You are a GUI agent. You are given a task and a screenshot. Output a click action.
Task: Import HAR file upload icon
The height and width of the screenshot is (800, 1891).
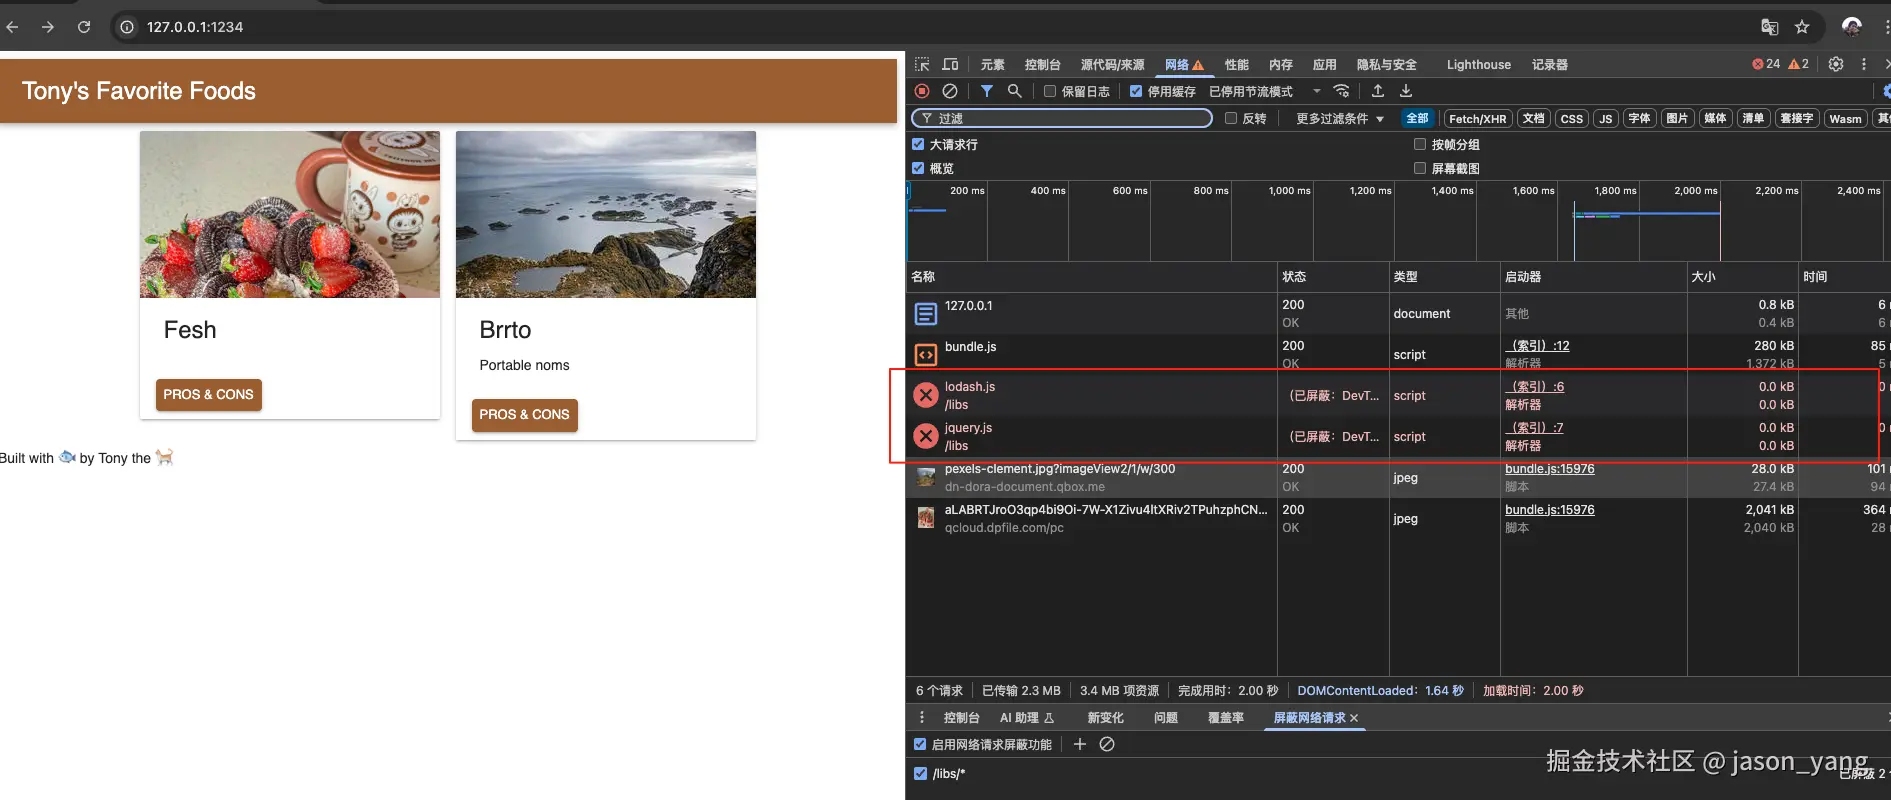(1378, 91)
